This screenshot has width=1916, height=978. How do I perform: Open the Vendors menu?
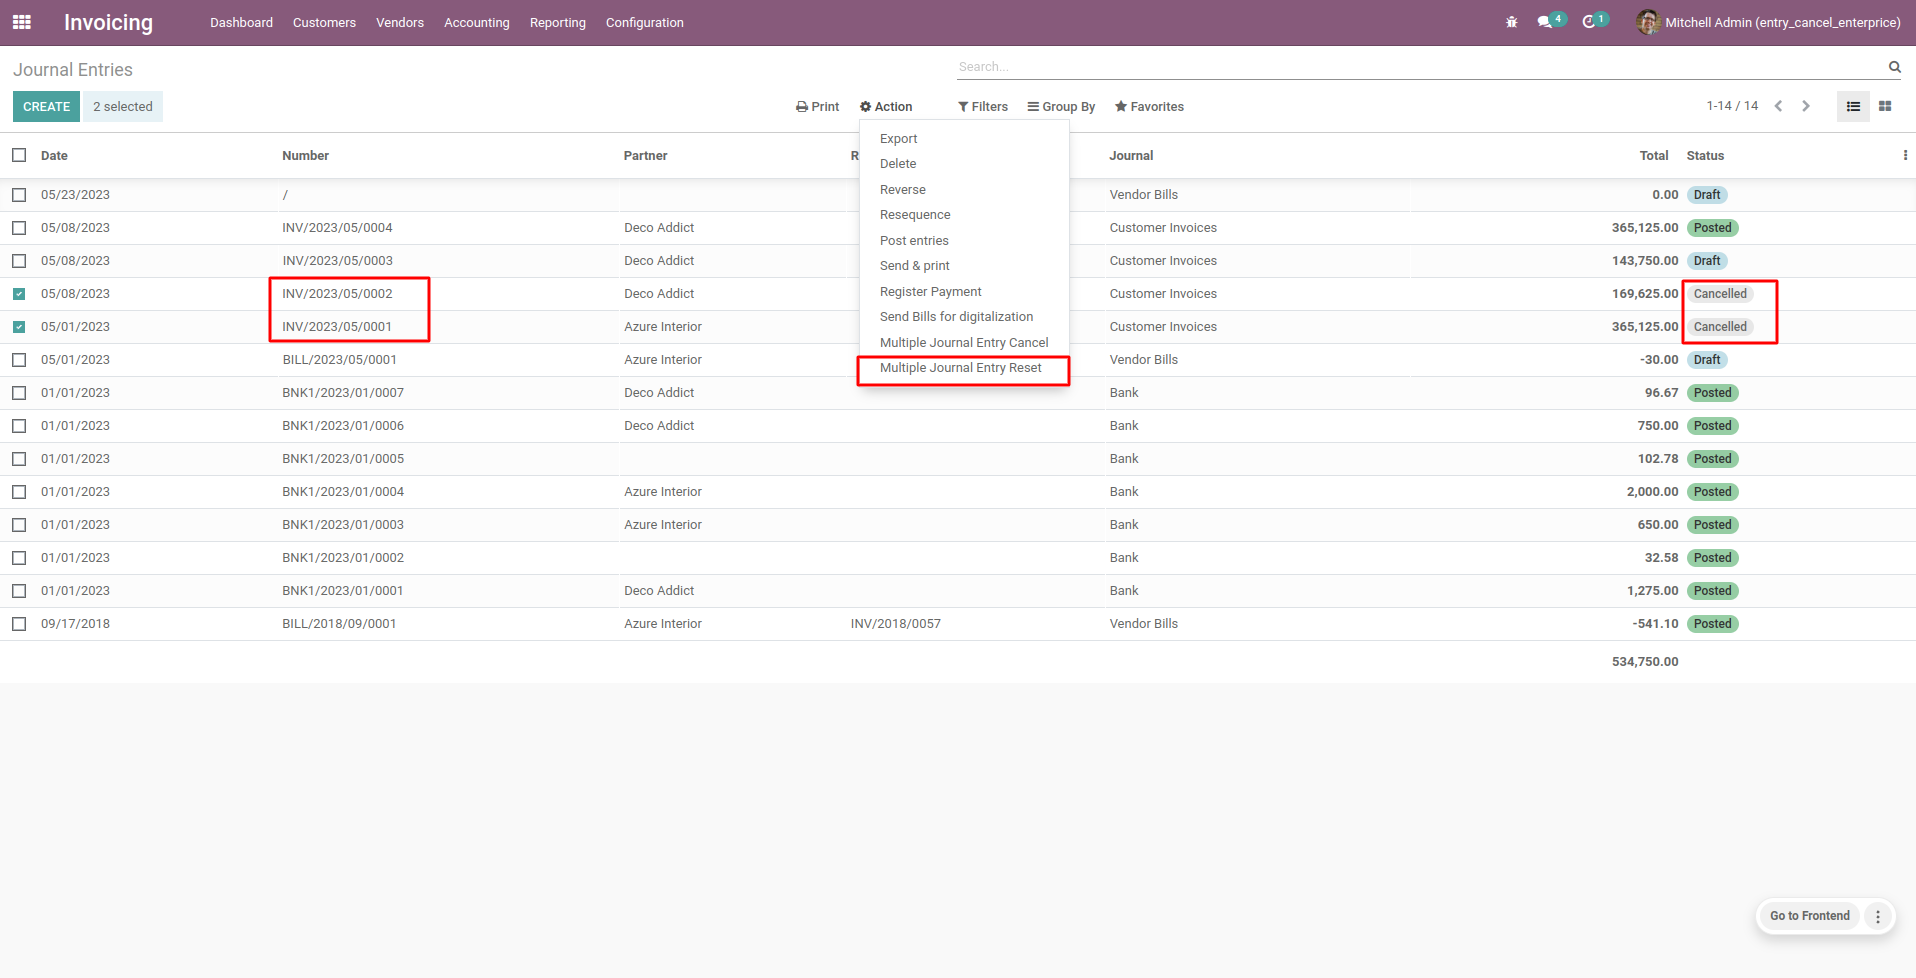tap(400, 22)
